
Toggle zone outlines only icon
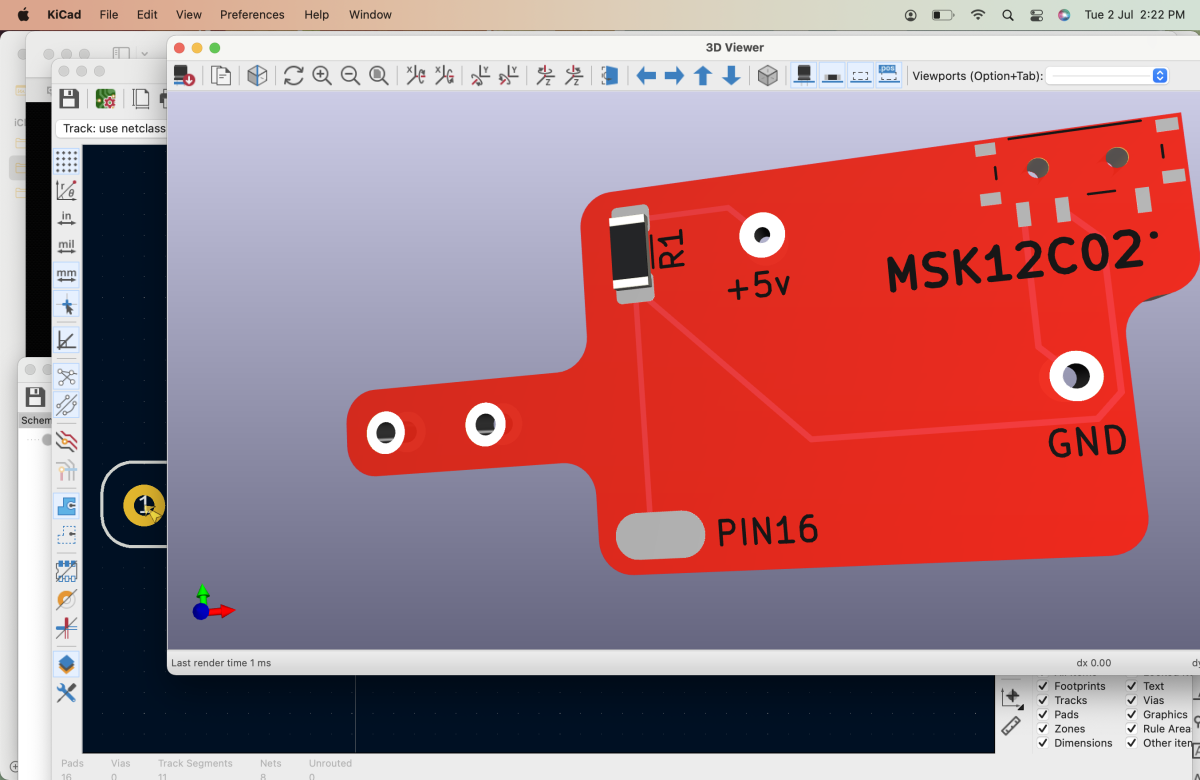click(x=66, y=535)
